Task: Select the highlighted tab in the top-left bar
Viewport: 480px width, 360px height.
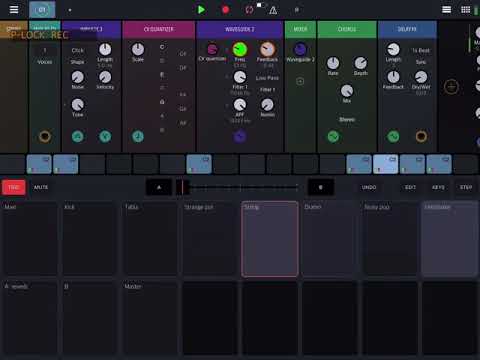Action: click(42, 10)
